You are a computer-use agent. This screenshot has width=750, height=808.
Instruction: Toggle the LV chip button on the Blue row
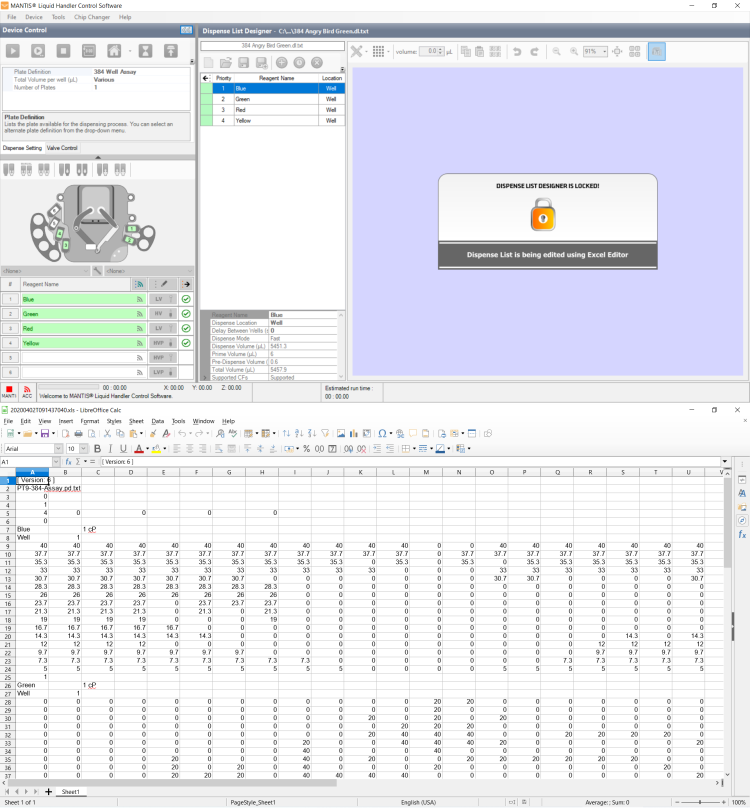(x=163, y=299)
